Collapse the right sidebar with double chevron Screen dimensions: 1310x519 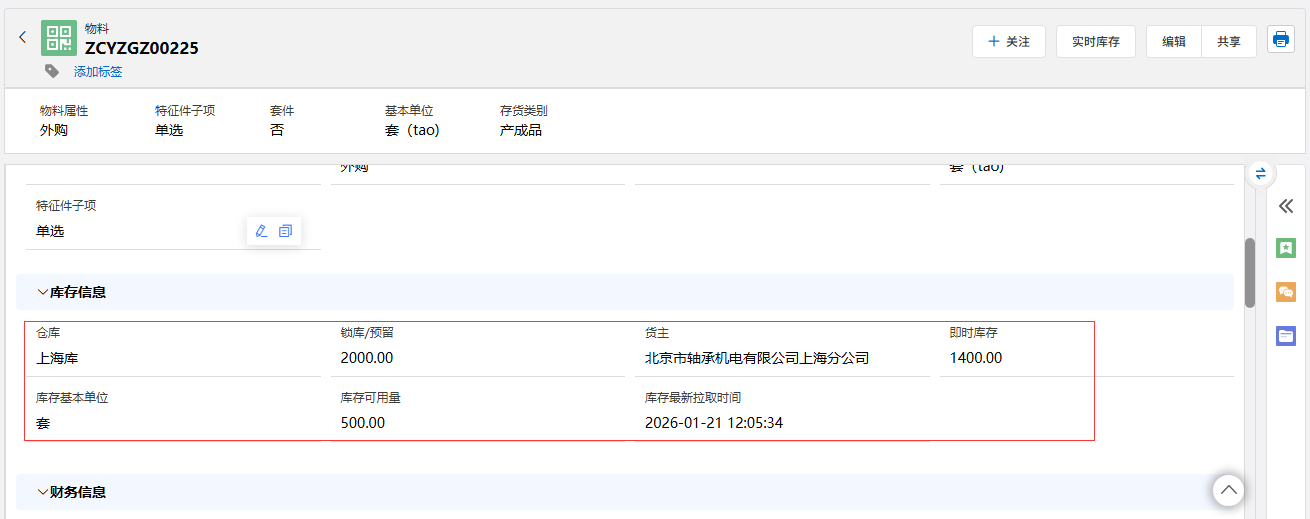pyautogui.click(x=1286, y=206)
